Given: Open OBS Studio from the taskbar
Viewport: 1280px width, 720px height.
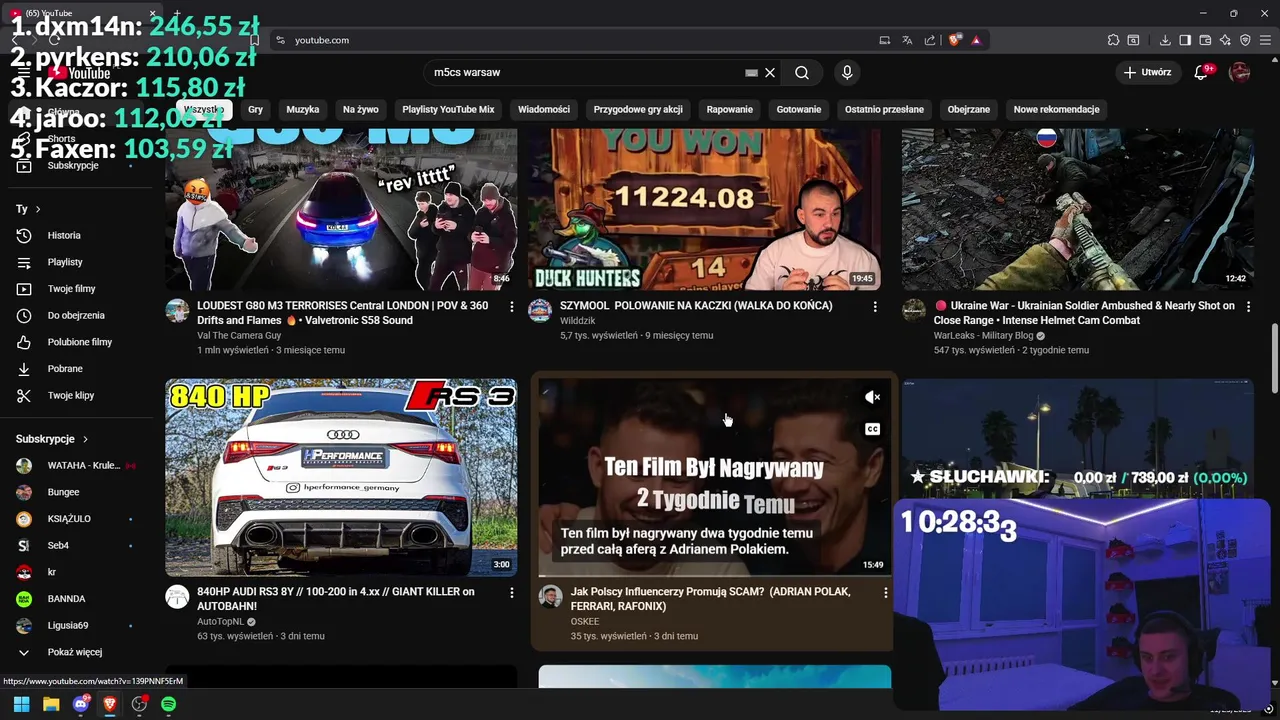Looking at the screenshot, I should point(139,704).
